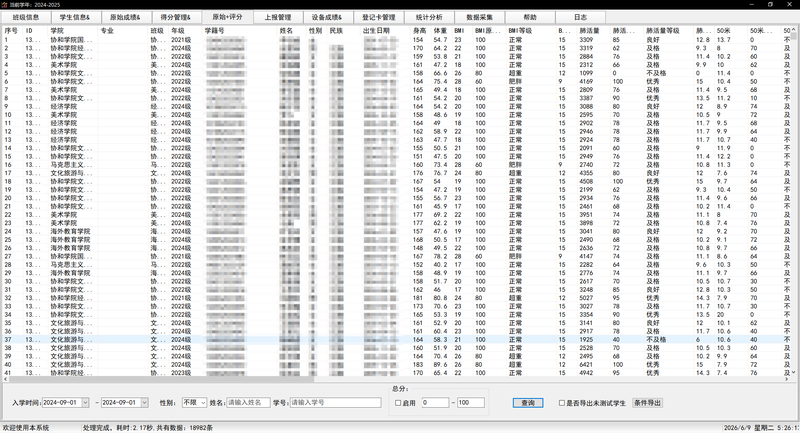Switch to the 学生信息& tab

(x=75, y=17)
